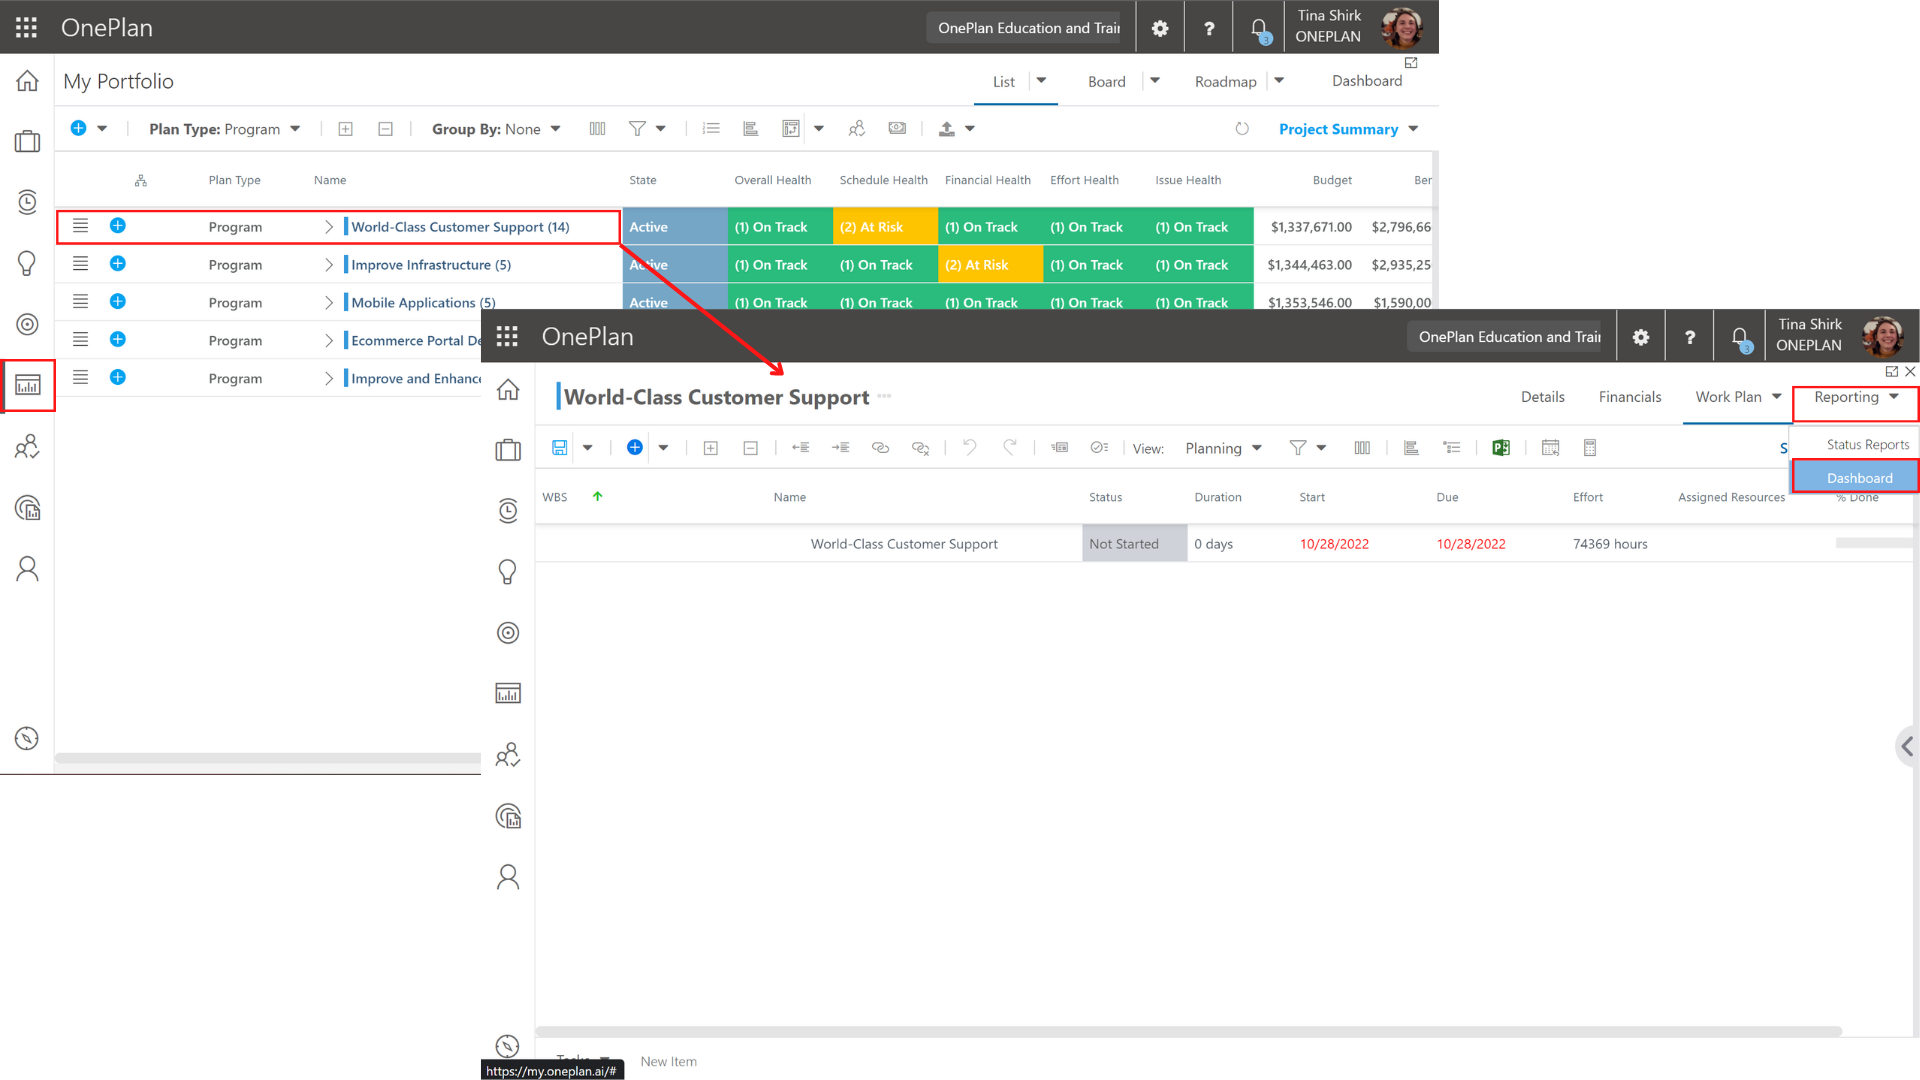Click the export upload icon in My Portfolio toolbar
Image resolution: width=1920 pixels, height=1080 pixels.
pyautogui.click(x=946, y=129)
